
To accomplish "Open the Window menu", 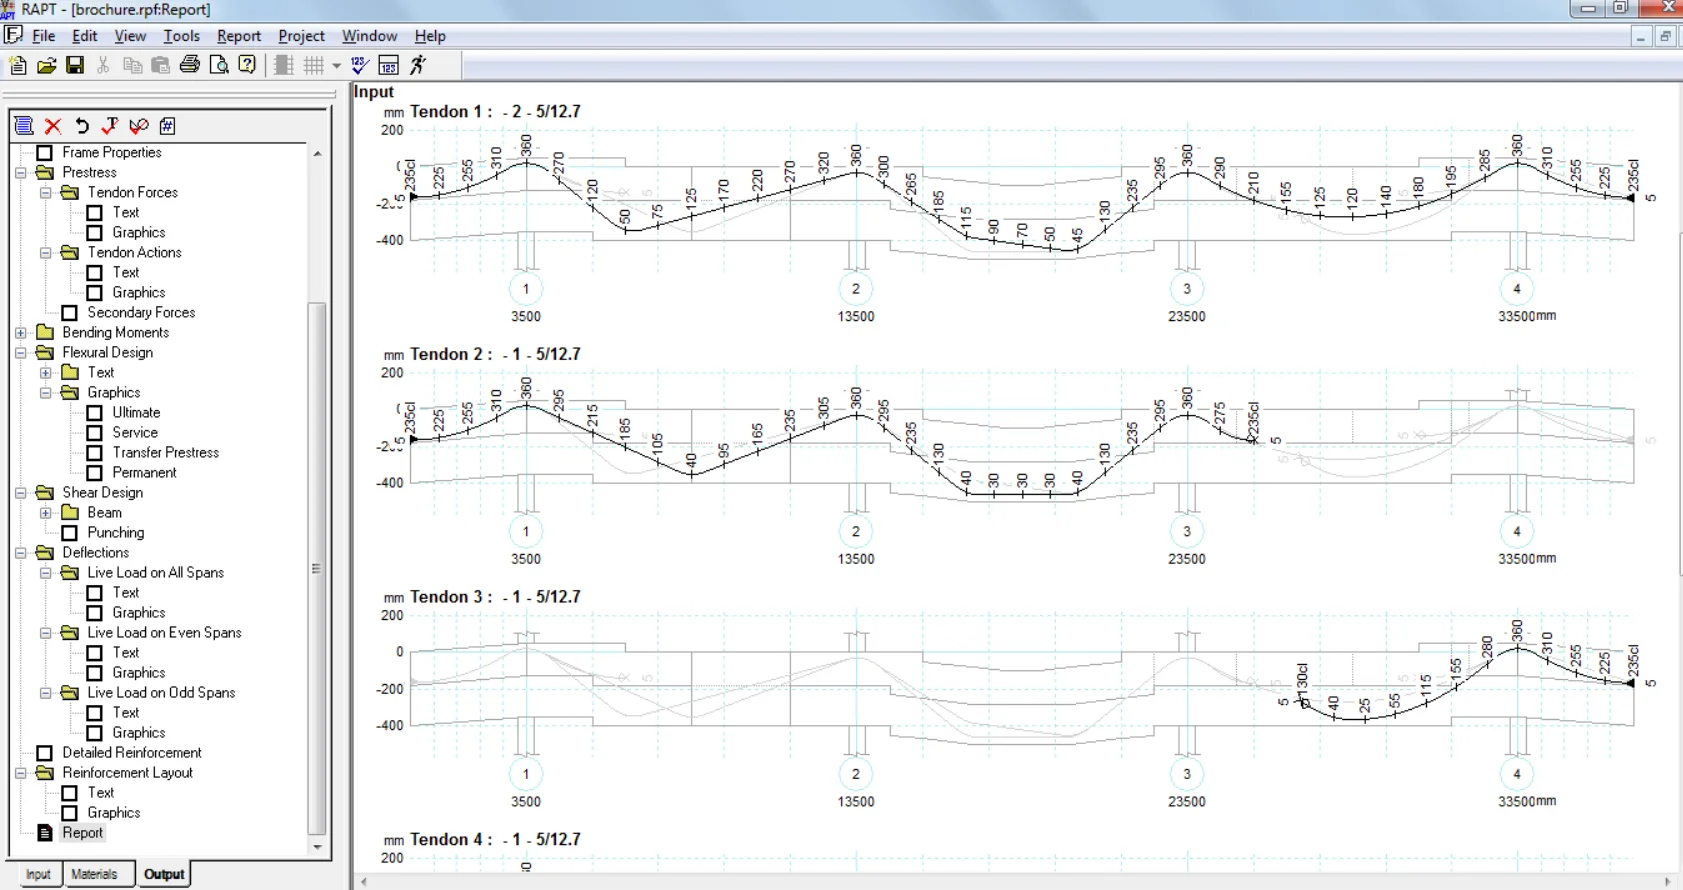I will click(x=369, y=36).
